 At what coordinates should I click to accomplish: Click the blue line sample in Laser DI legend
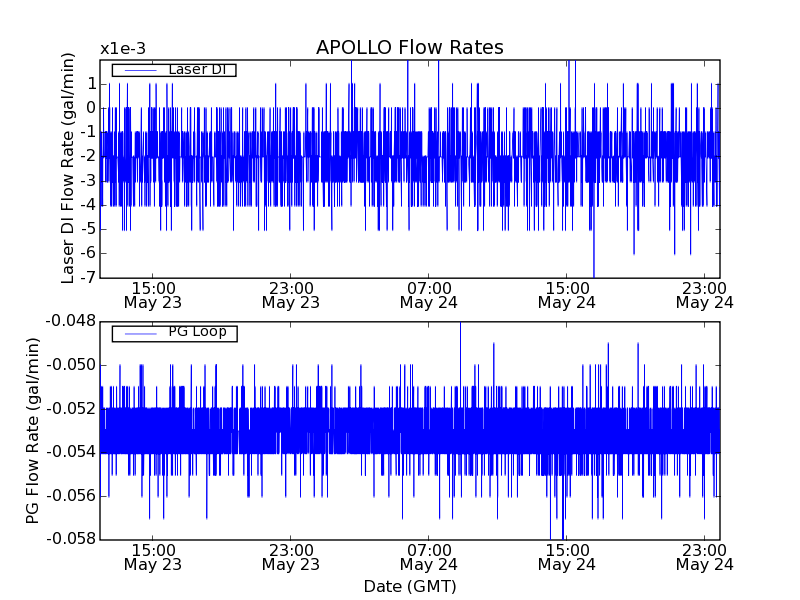click(x=139, y=70)
